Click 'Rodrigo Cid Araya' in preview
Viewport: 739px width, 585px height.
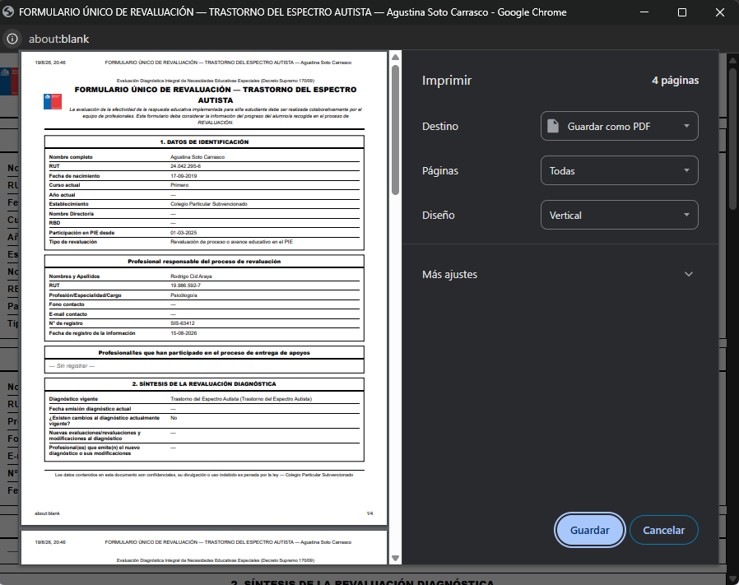(191, 276)
